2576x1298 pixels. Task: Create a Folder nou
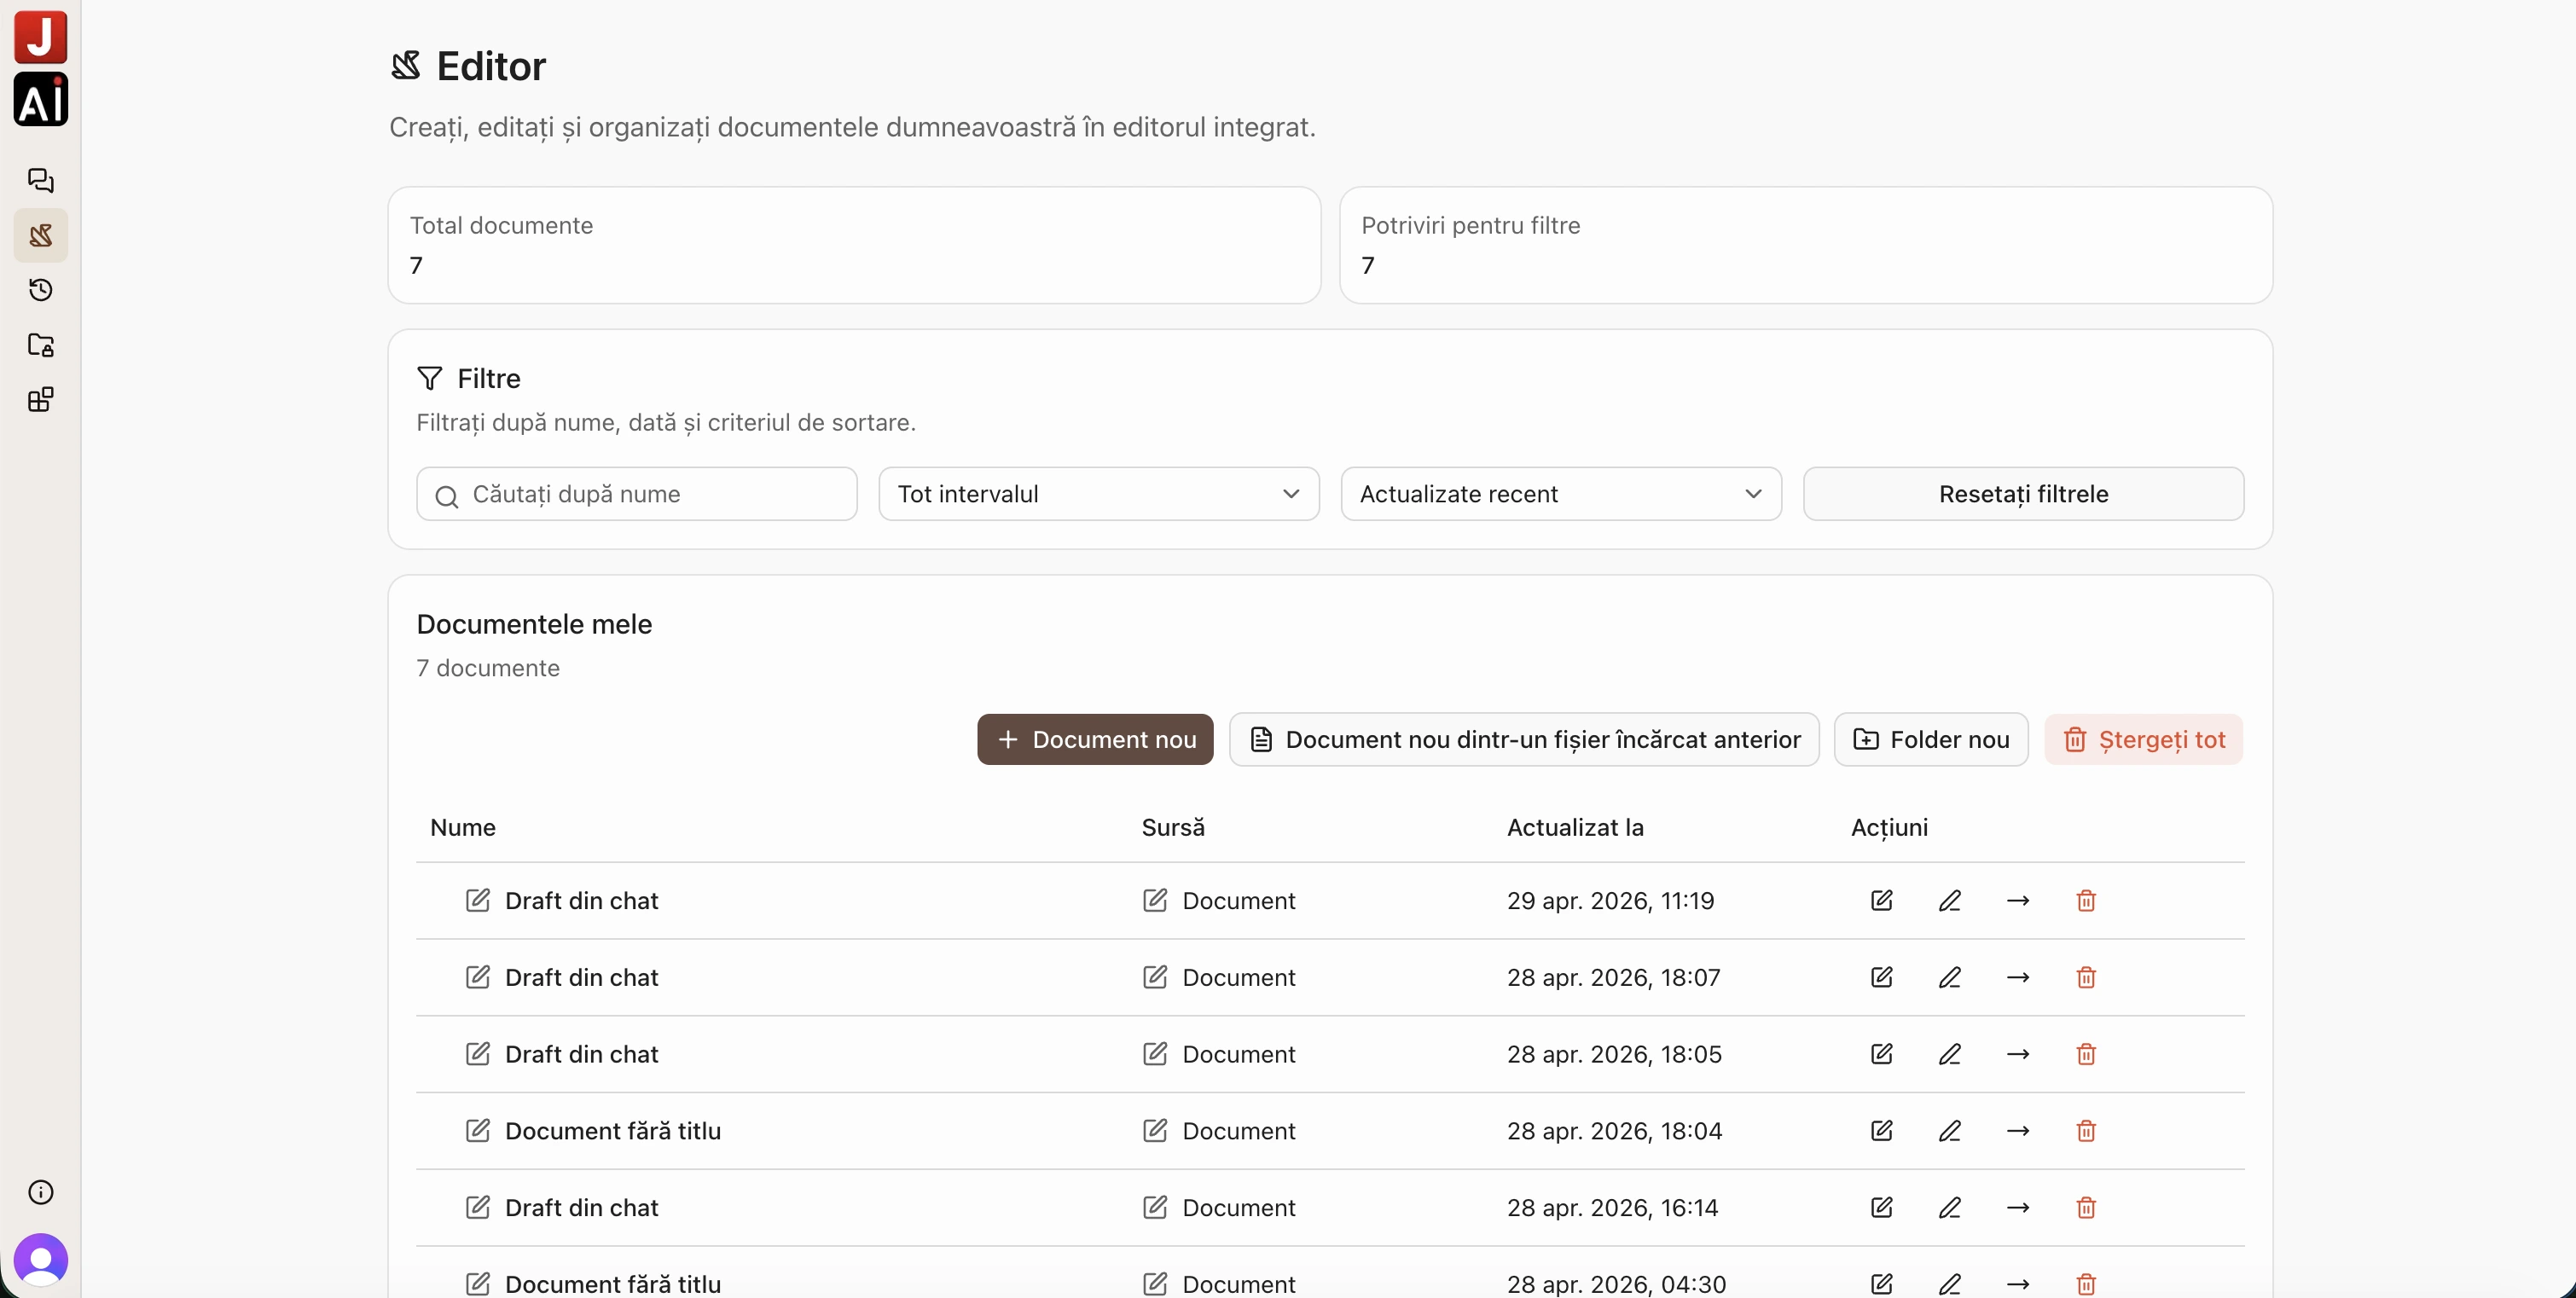click(1931, 739)
